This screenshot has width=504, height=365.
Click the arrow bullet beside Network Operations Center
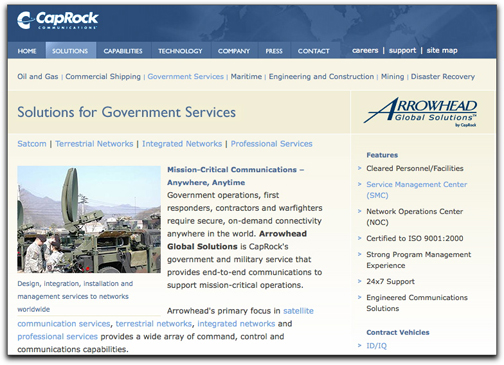tap(360, 211)
